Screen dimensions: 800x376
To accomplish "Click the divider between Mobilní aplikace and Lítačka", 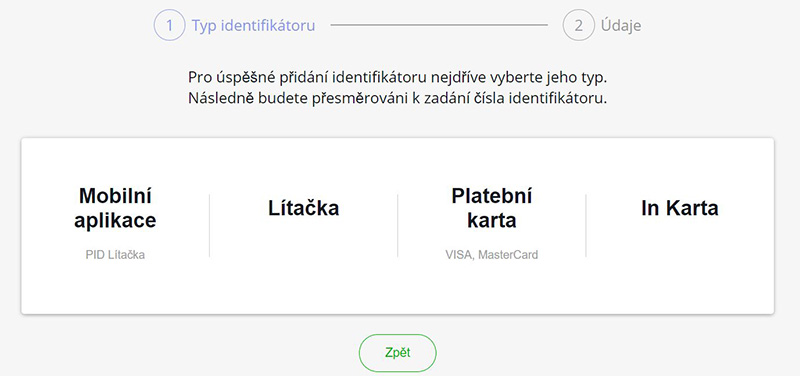I will tap(210, 225).
